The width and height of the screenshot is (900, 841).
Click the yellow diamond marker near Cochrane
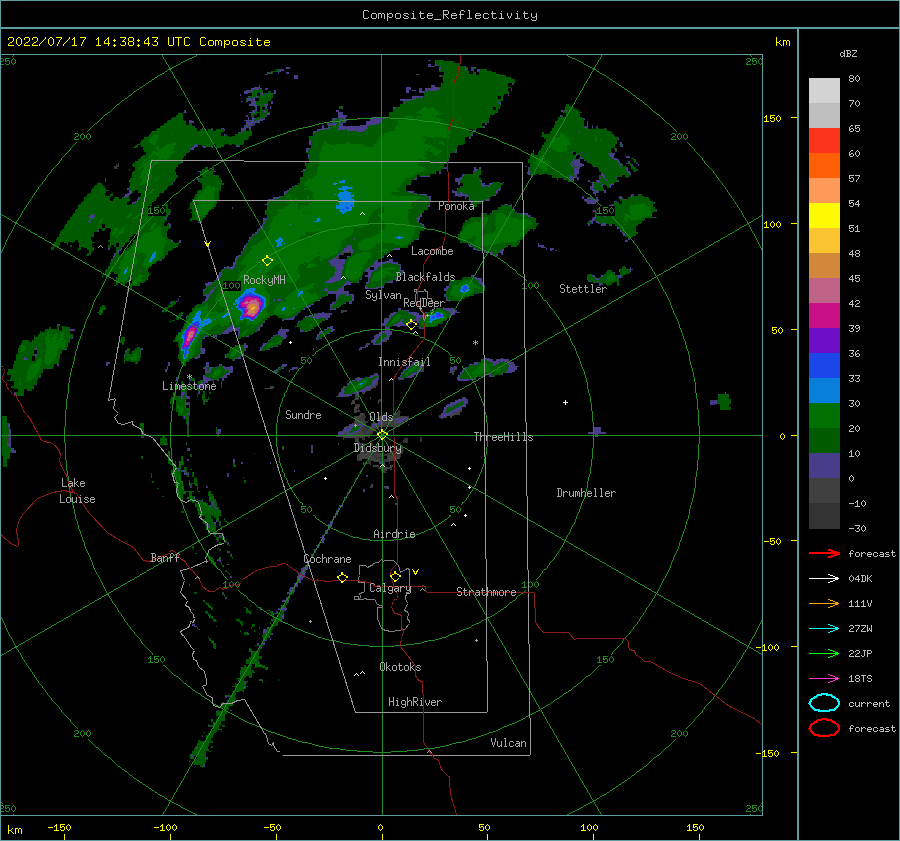coord(342,577)
